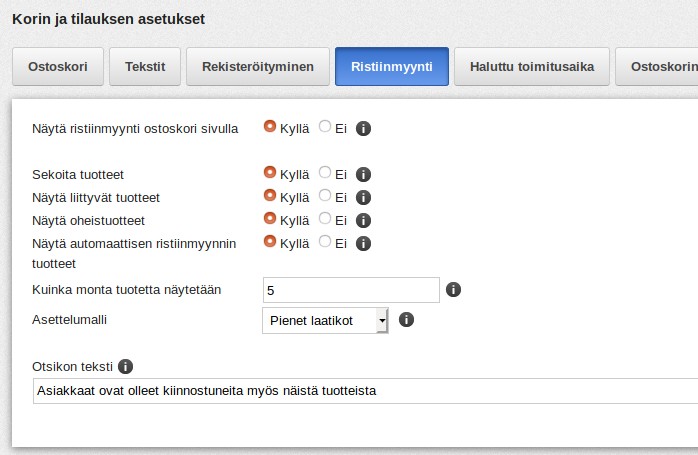Click info icon beside Sekoita tuotteet
This screenshot has height=455, width=698.
pyautogui.click(x=363, y=175)
